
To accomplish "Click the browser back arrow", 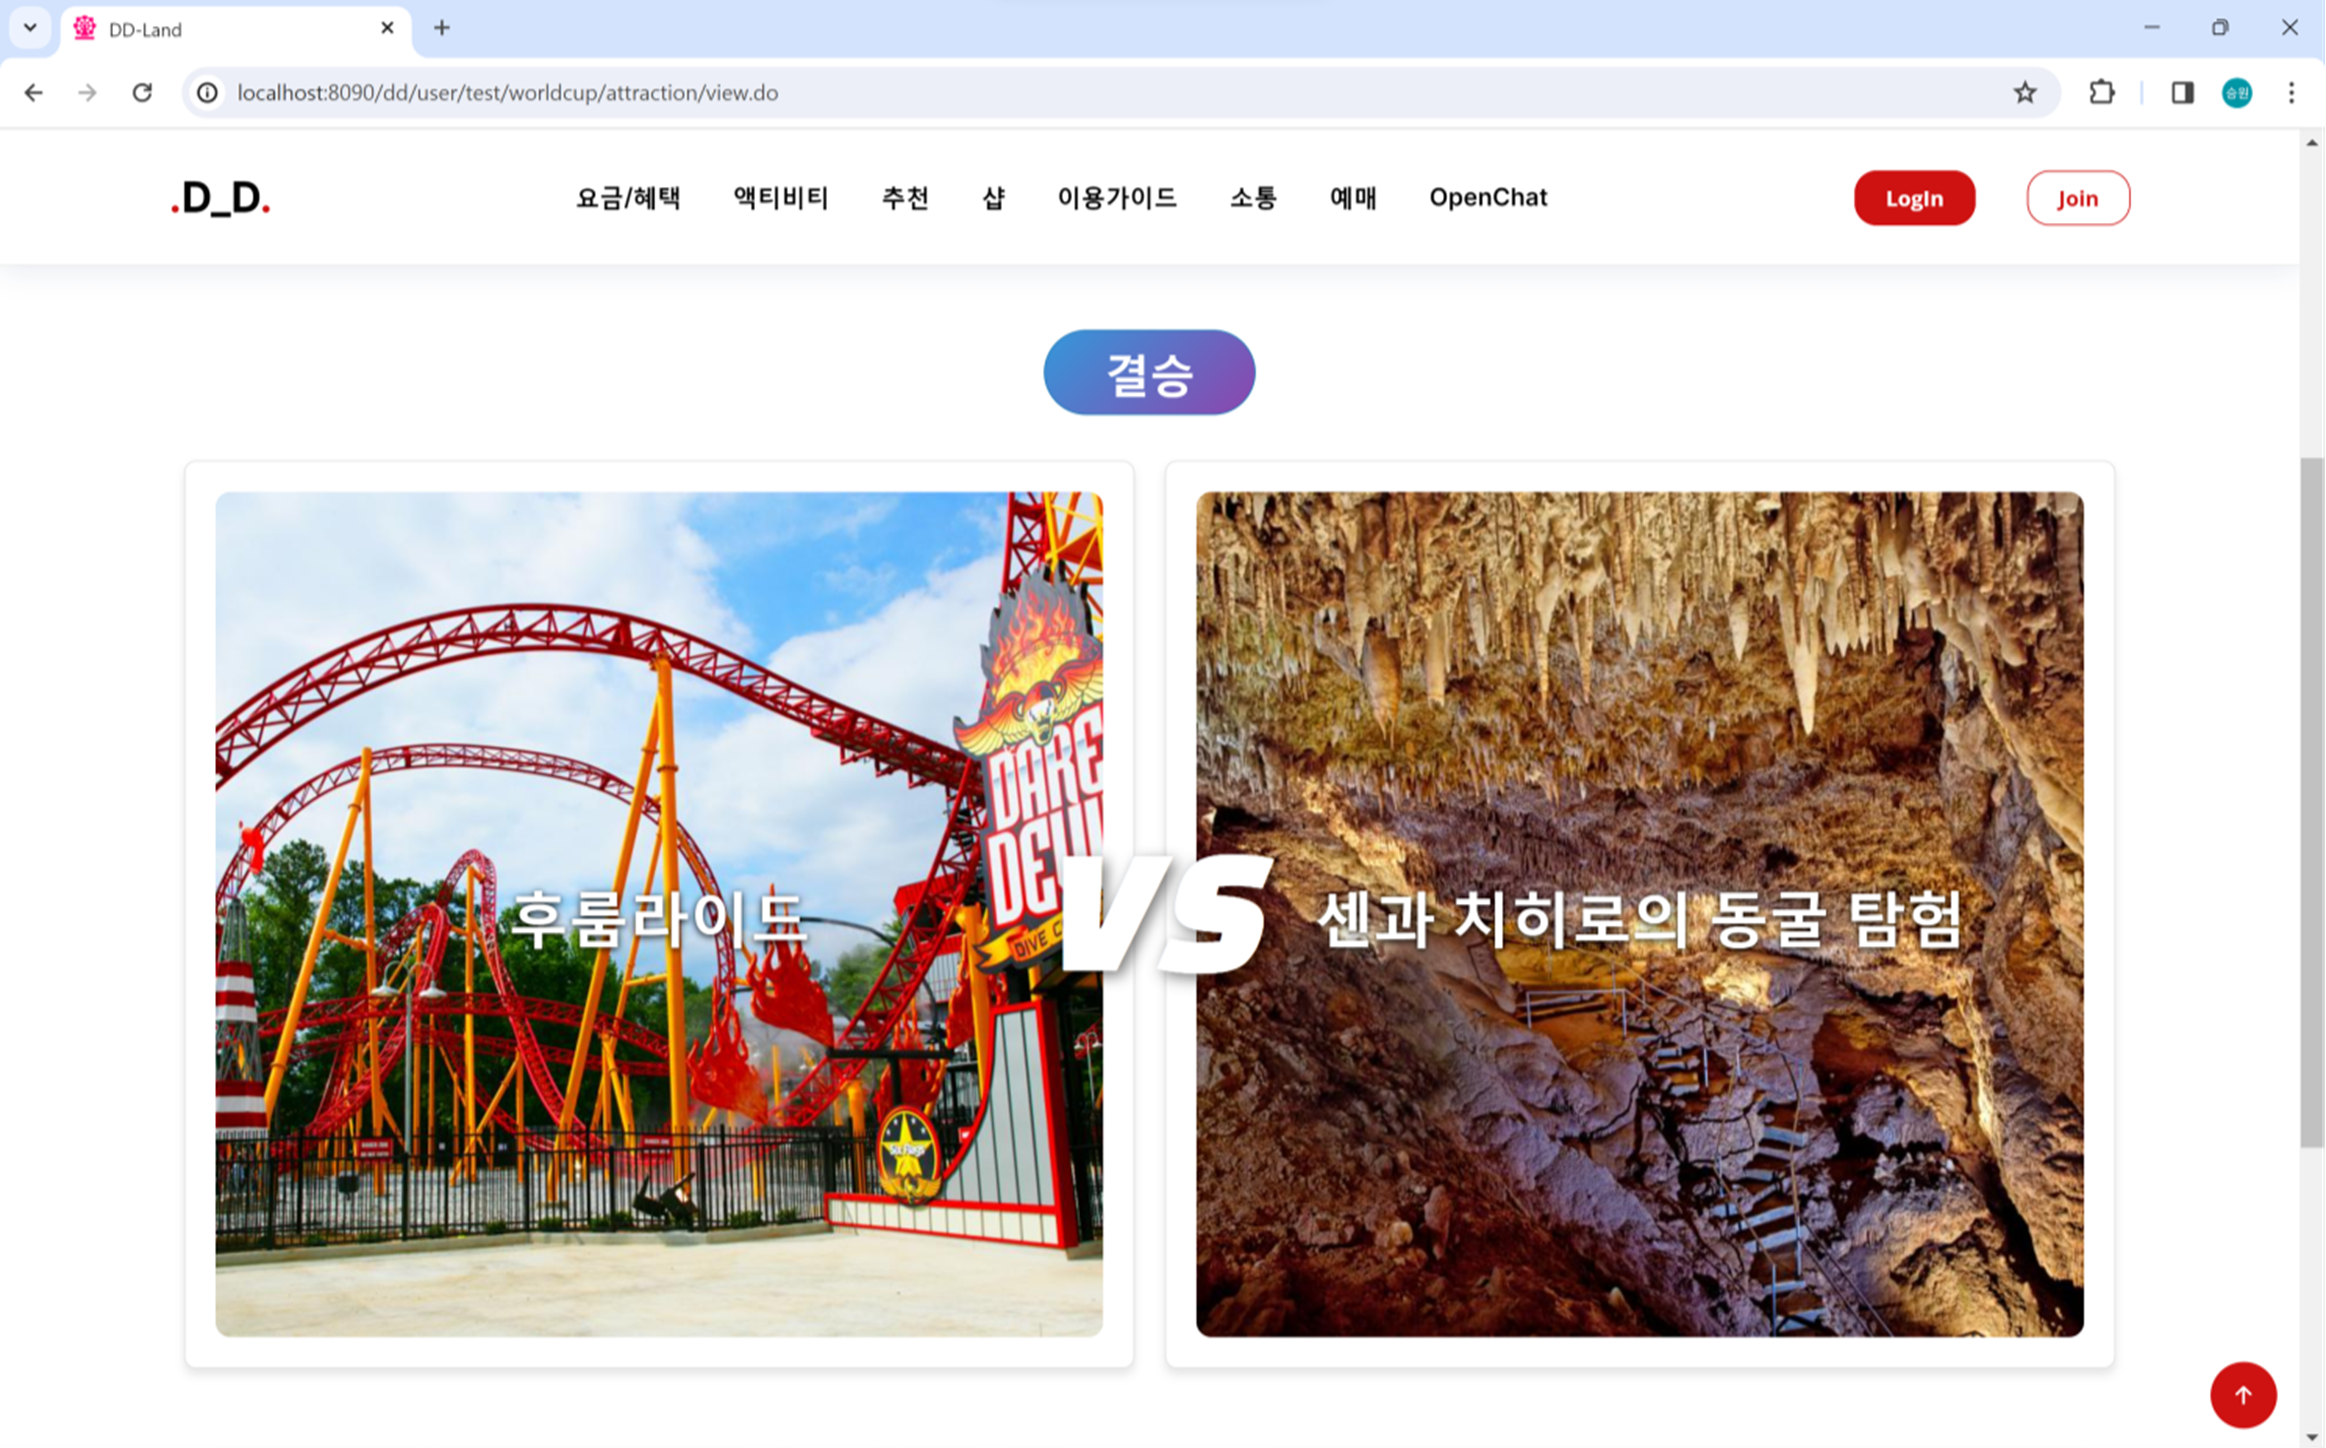I will click(x=34, y=93).
